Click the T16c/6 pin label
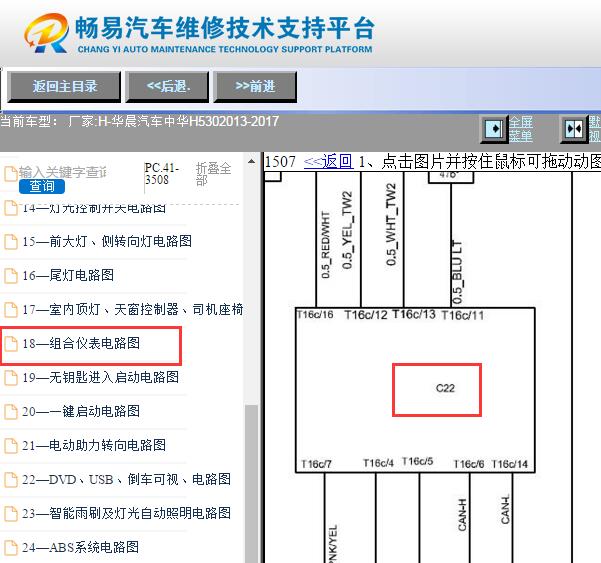 469,464
